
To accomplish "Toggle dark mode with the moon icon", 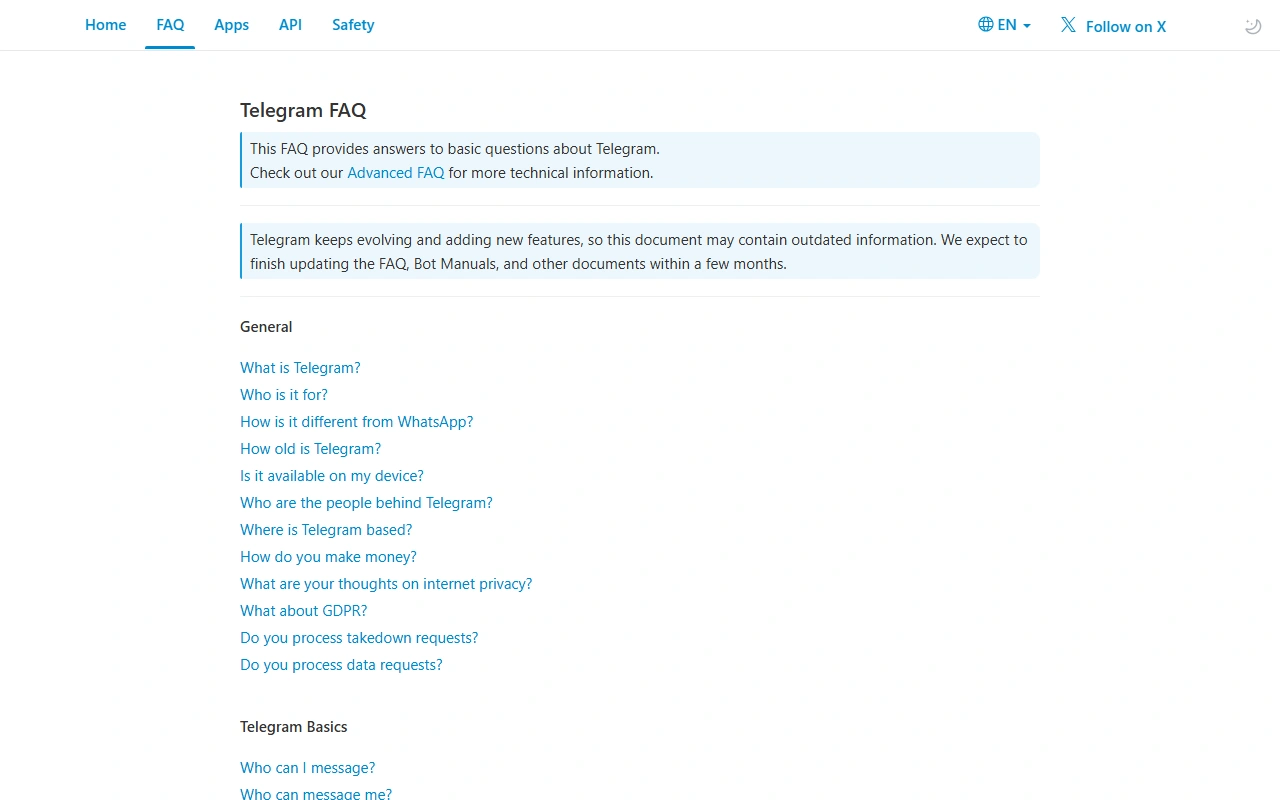I will [x=1252, y=26].
